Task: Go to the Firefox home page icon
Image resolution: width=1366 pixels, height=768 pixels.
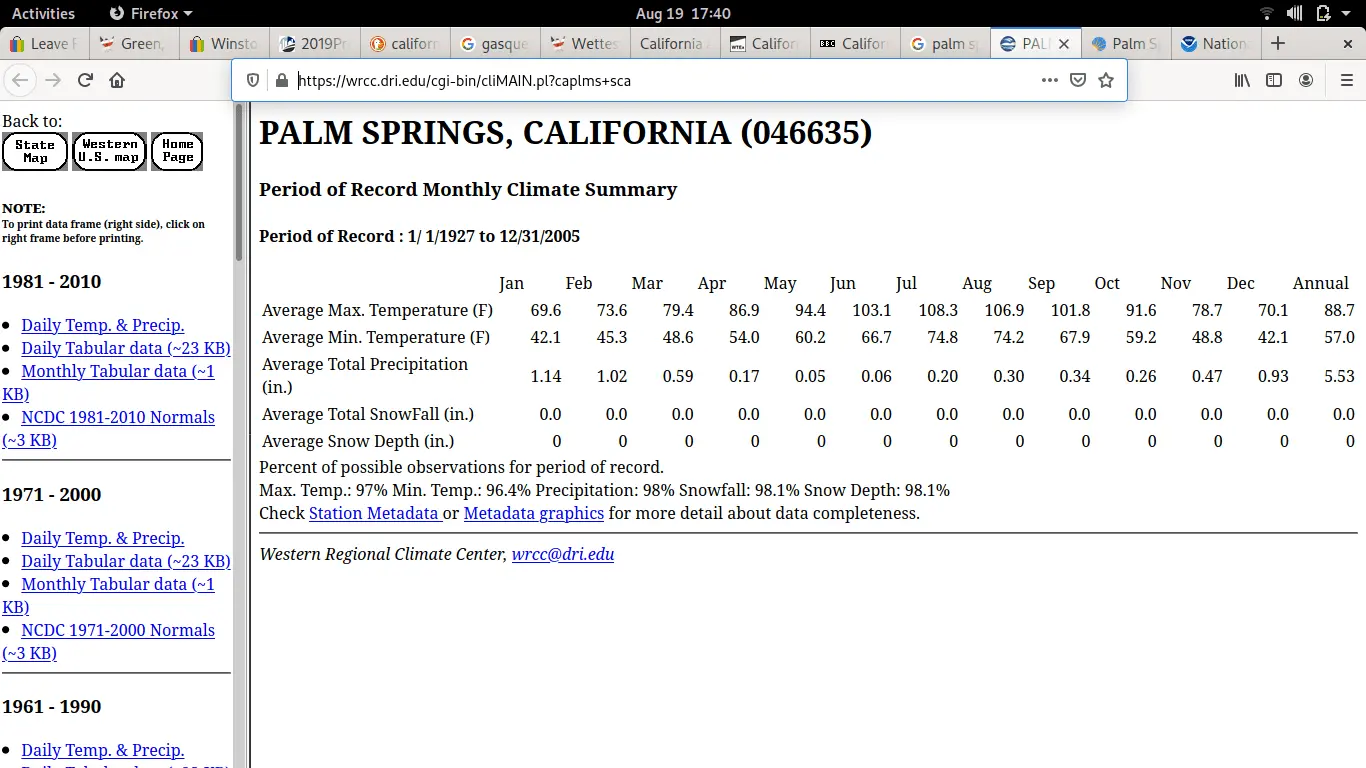Action: 117,80
